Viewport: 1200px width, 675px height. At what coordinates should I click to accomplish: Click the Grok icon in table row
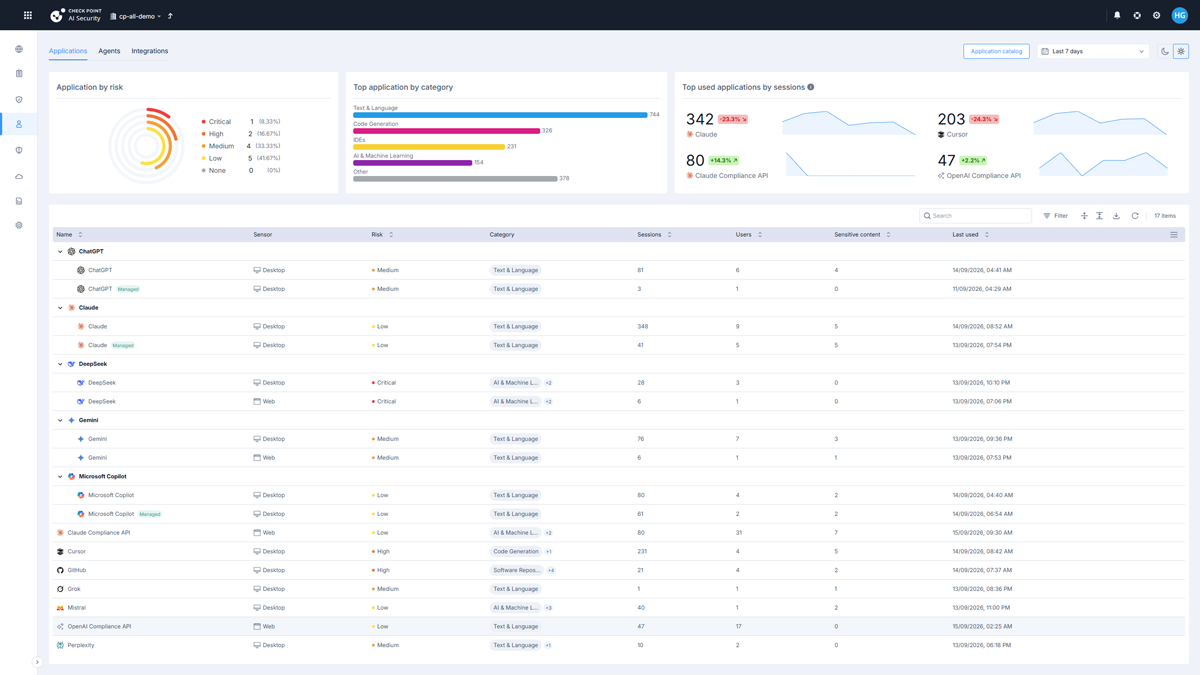click(x=60, y=589)
